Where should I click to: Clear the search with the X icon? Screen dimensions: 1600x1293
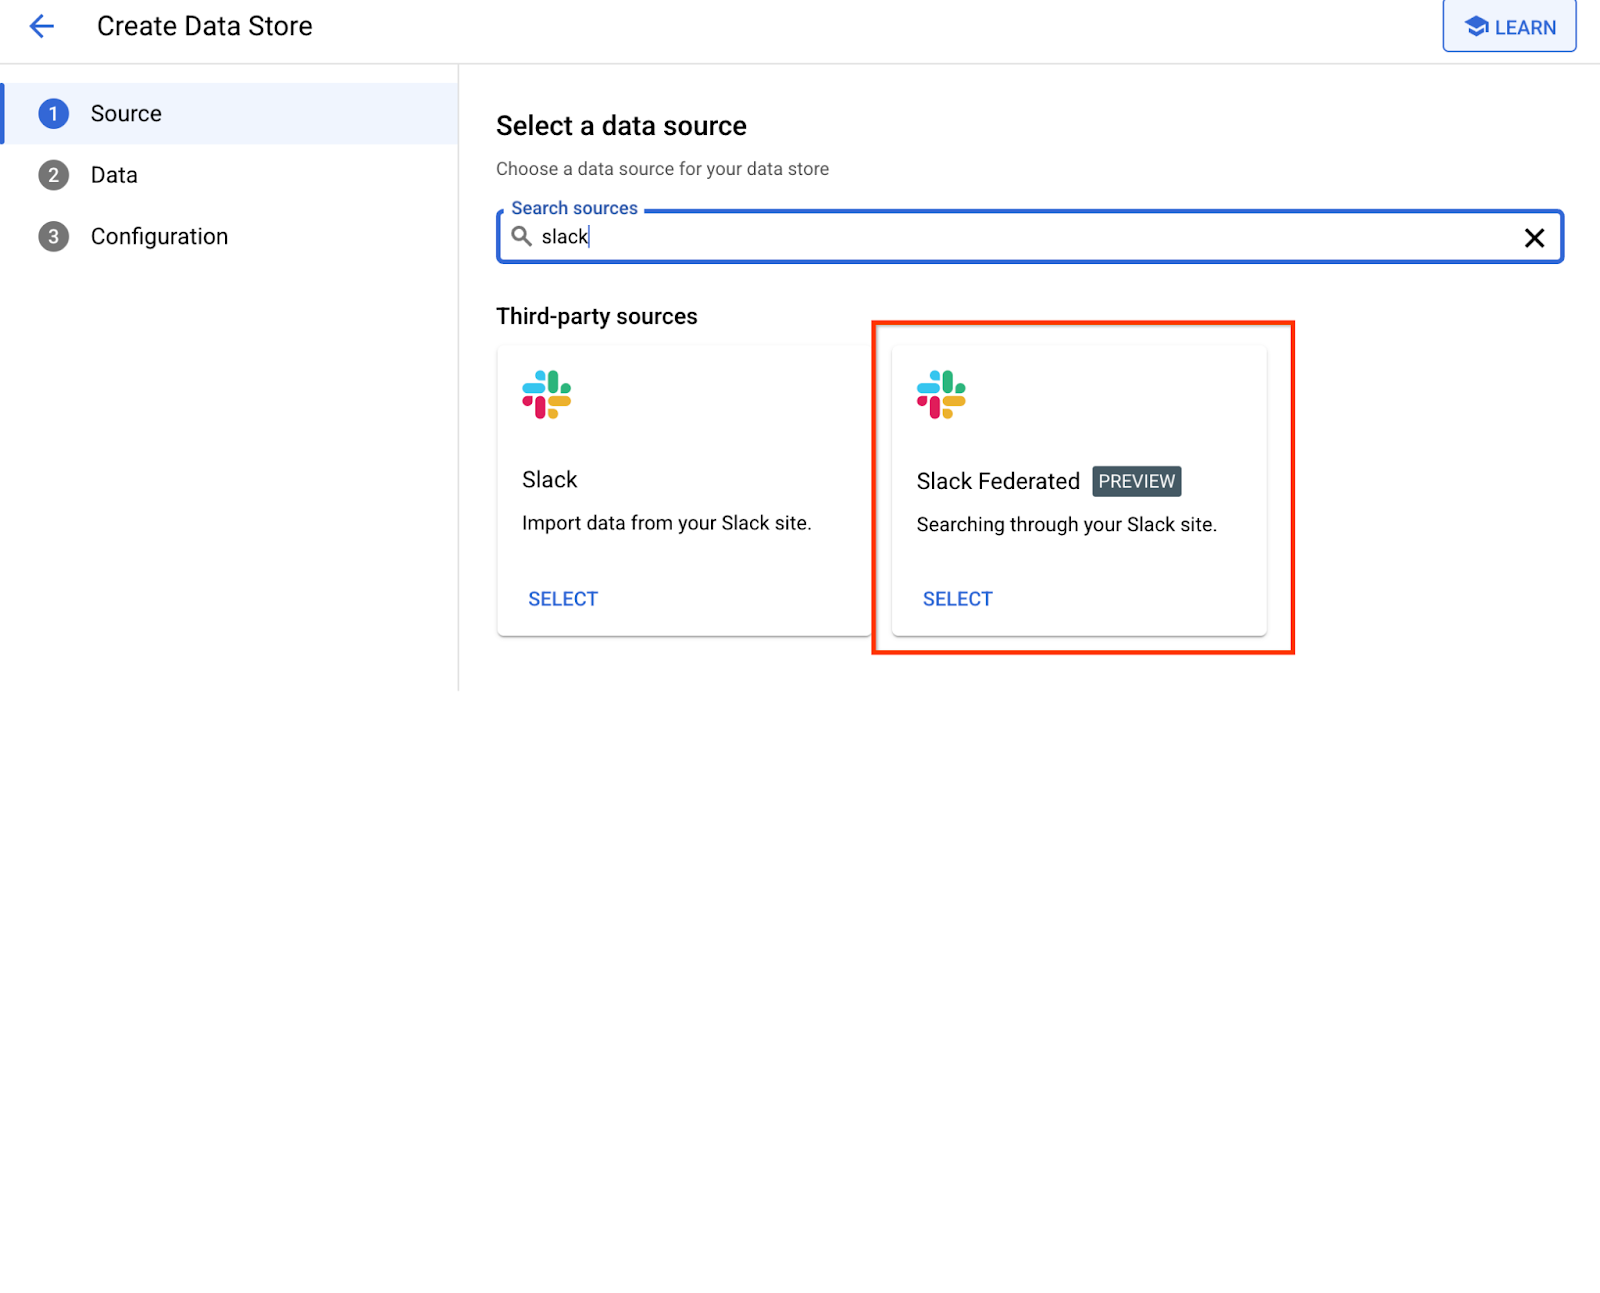(1534, 238)
